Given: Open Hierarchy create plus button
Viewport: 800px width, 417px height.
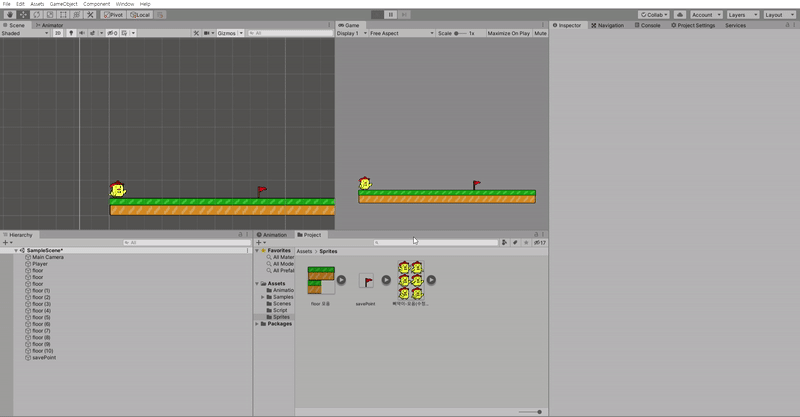Looking at the screenshot, I should click(x=7, y=243).
